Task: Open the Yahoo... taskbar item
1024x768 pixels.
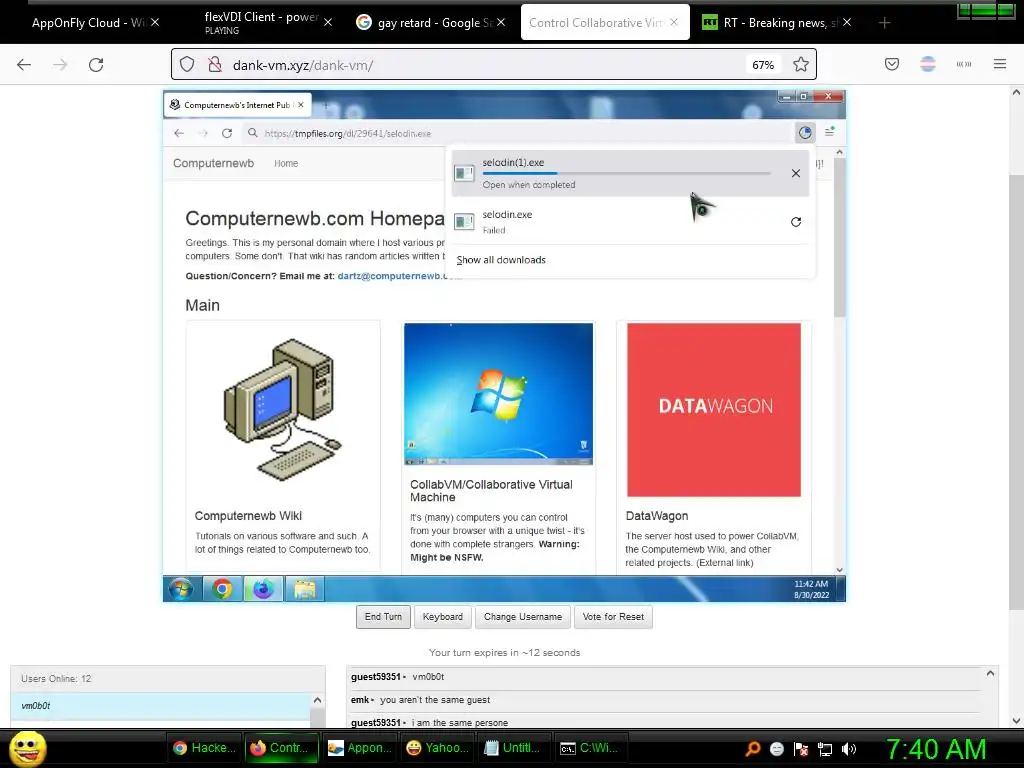Action: [438, 748]
